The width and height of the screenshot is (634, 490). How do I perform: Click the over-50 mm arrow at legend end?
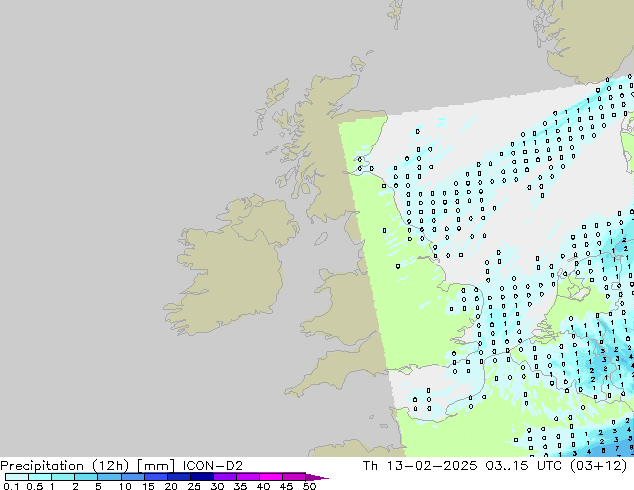coord(317,477)
